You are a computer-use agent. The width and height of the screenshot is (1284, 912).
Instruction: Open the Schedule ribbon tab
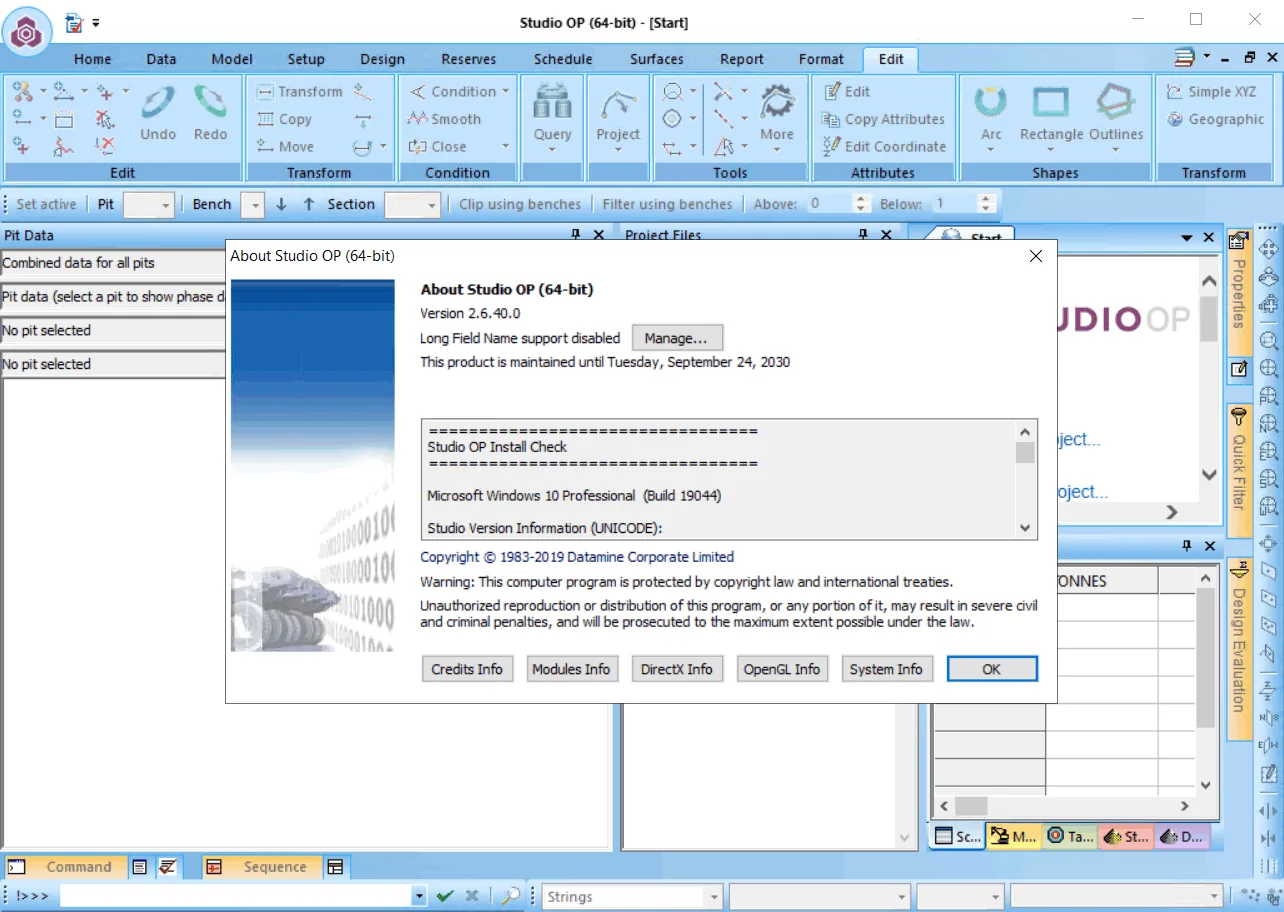(x=563, y=59)
